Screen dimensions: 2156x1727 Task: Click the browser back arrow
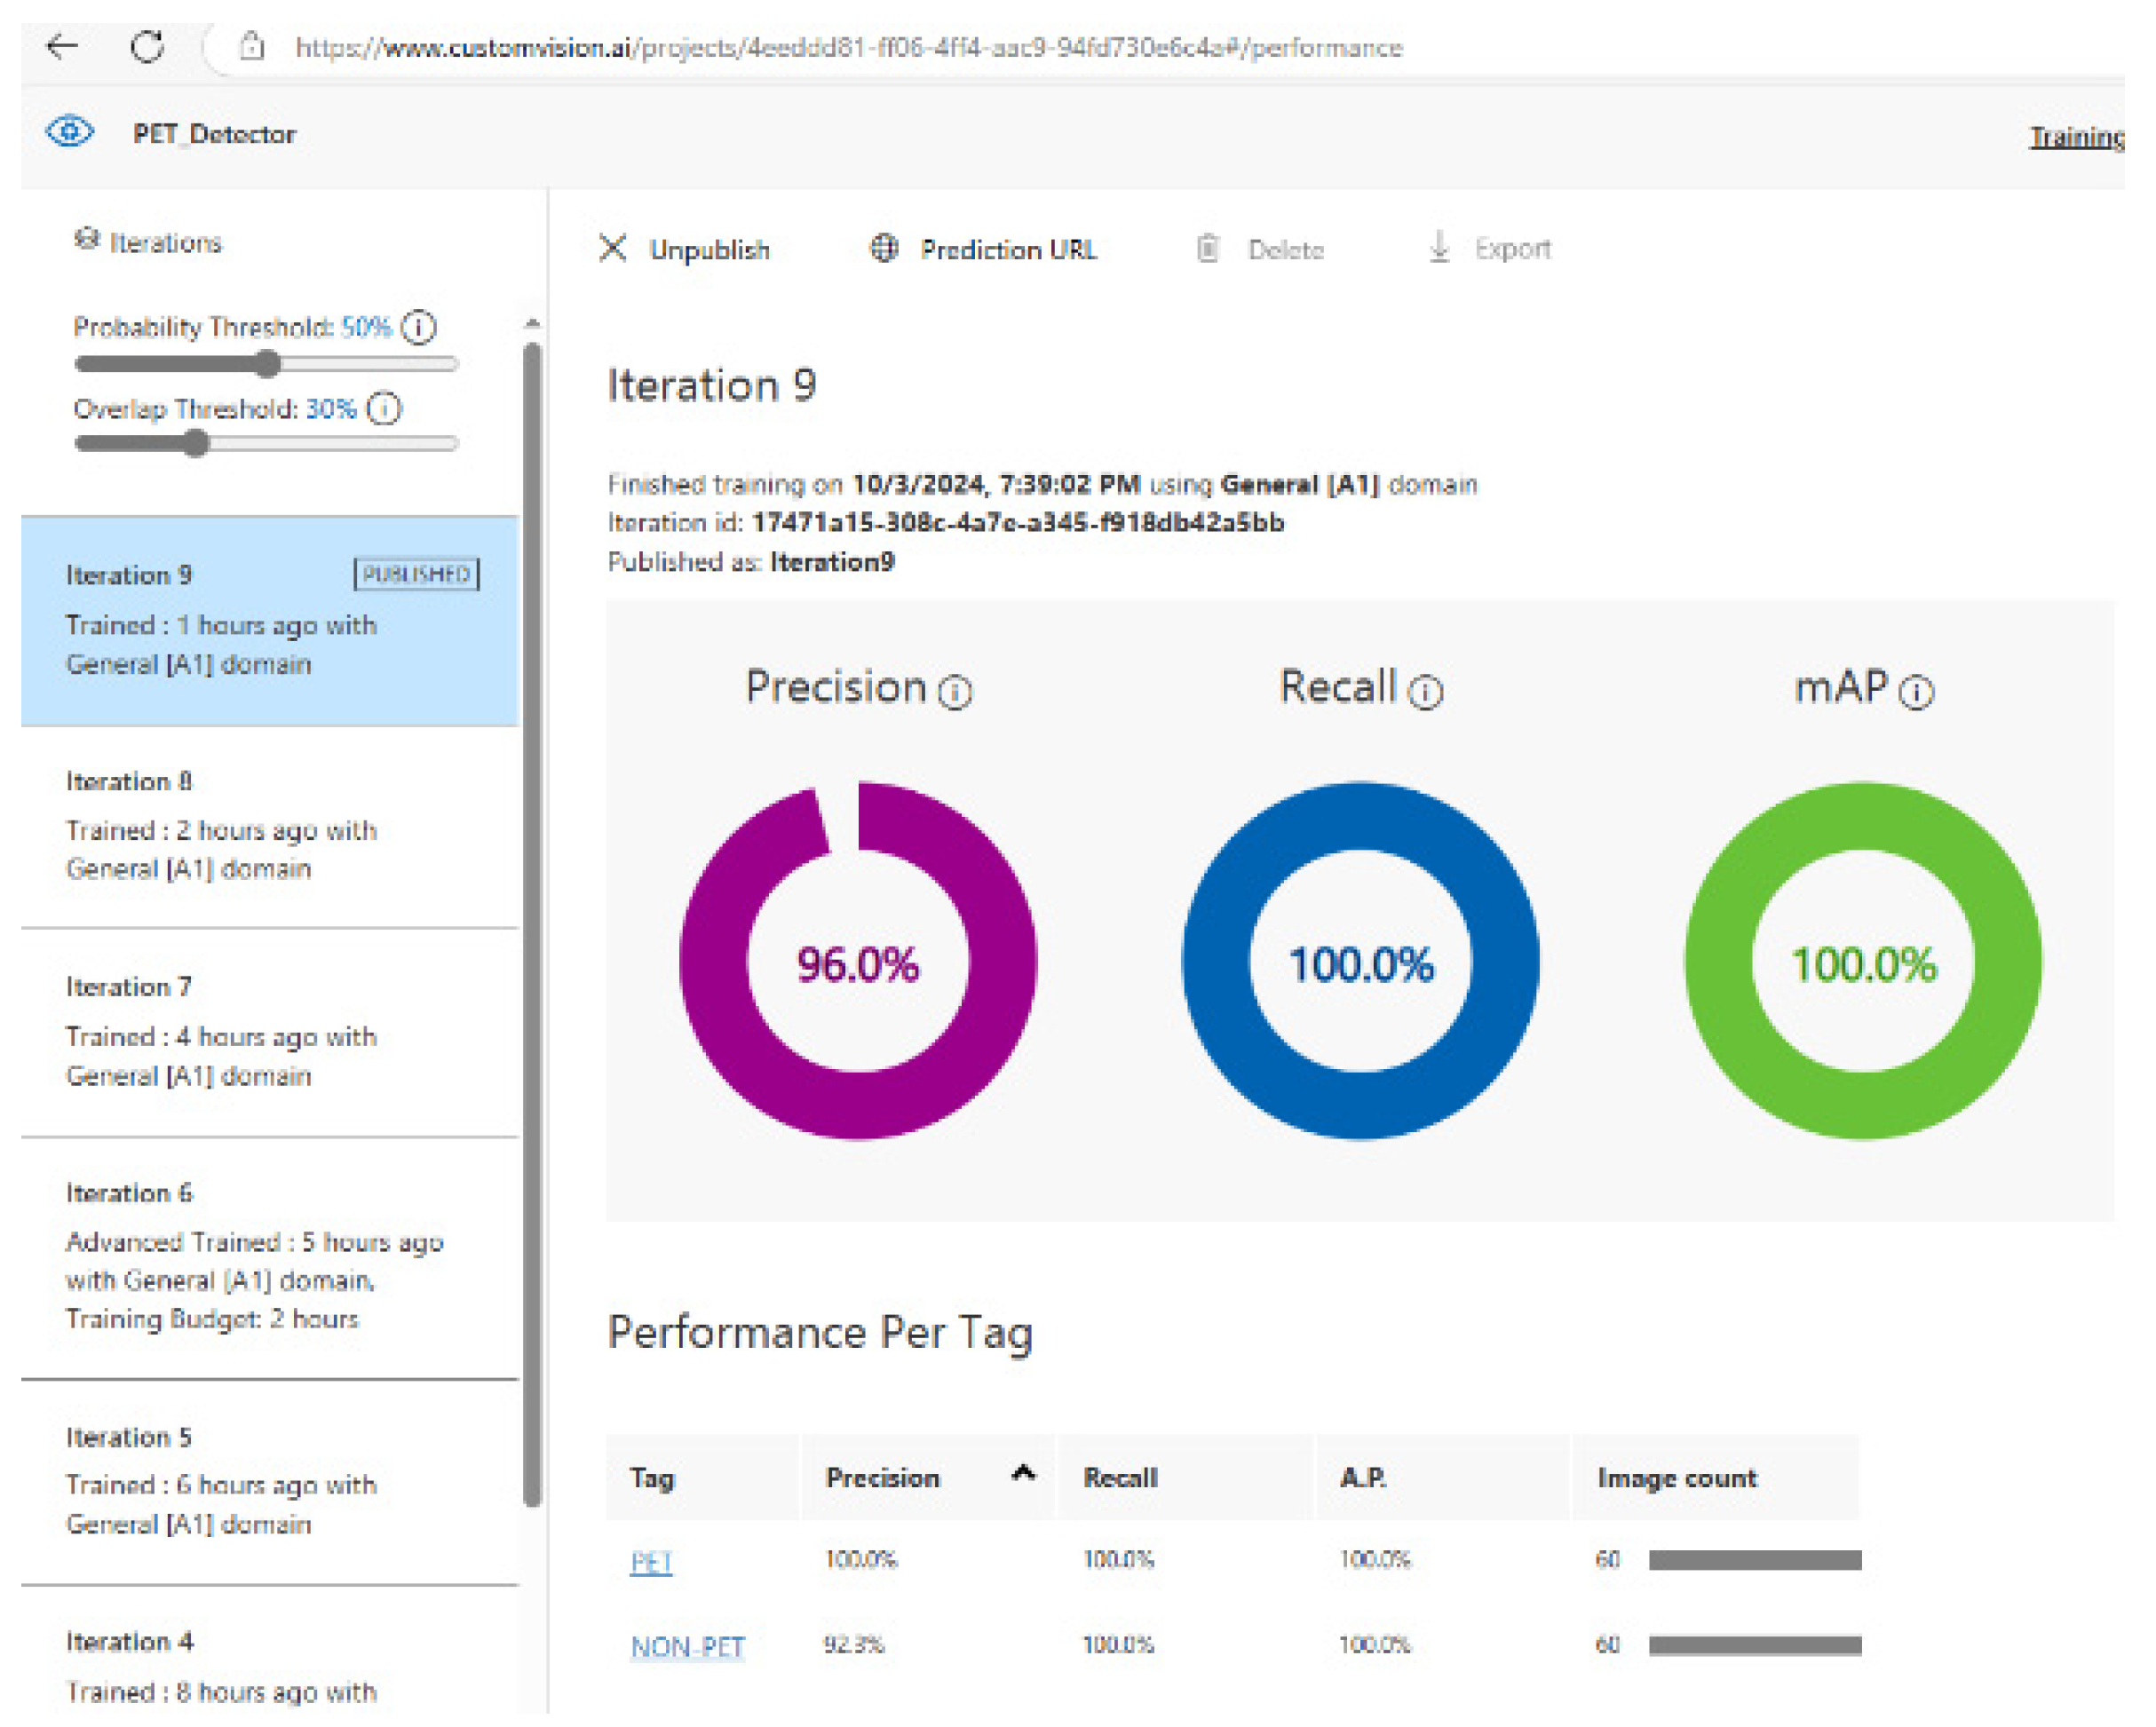[x=62, y=46]
